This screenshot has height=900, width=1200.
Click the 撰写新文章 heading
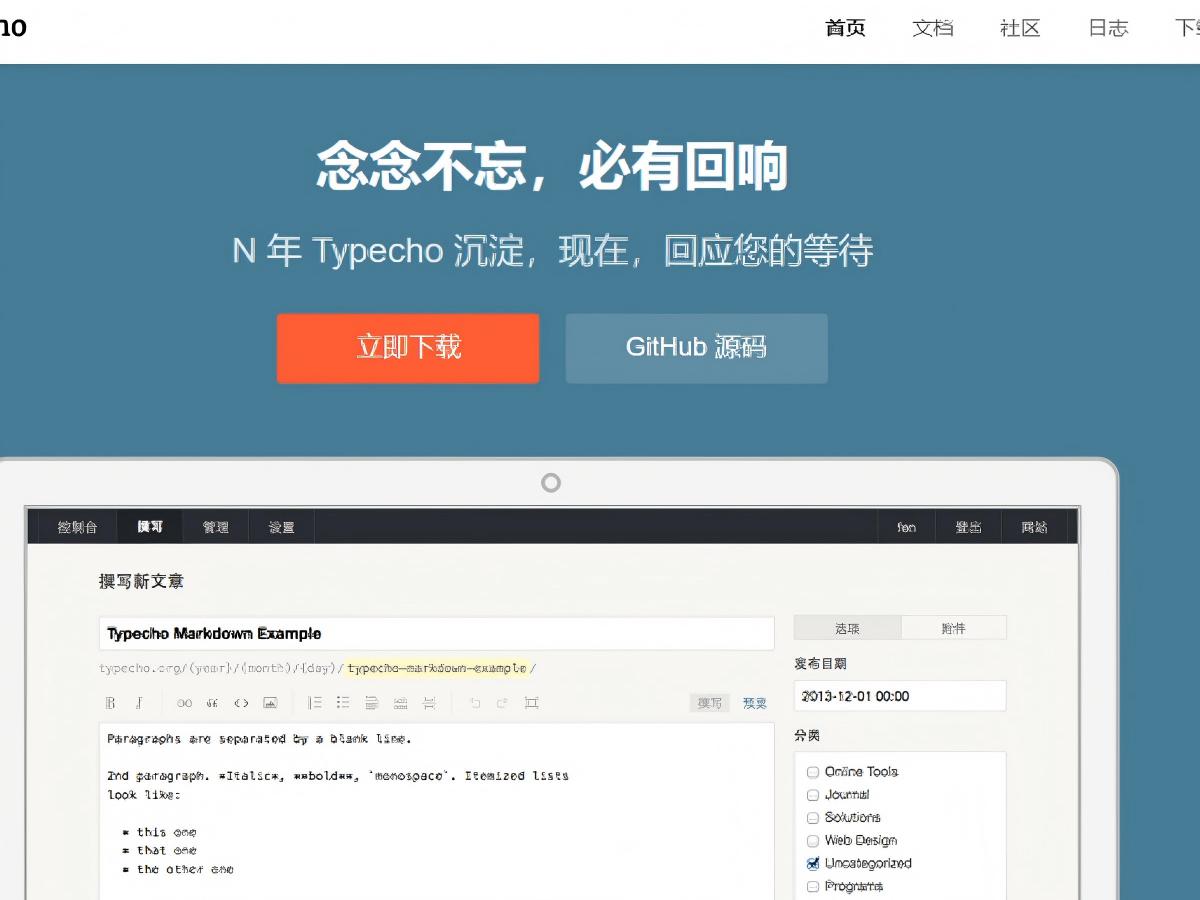[141, 581]
